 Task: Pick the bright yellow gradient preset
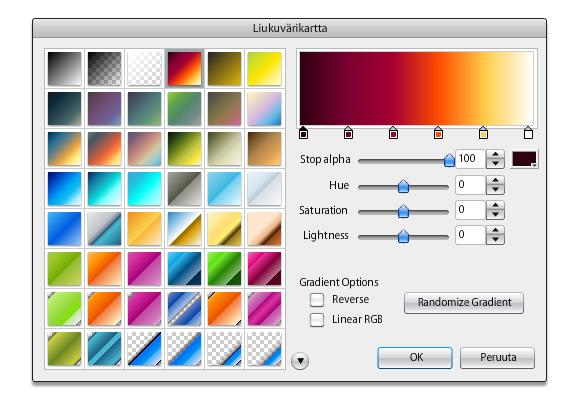coord(264,69)
